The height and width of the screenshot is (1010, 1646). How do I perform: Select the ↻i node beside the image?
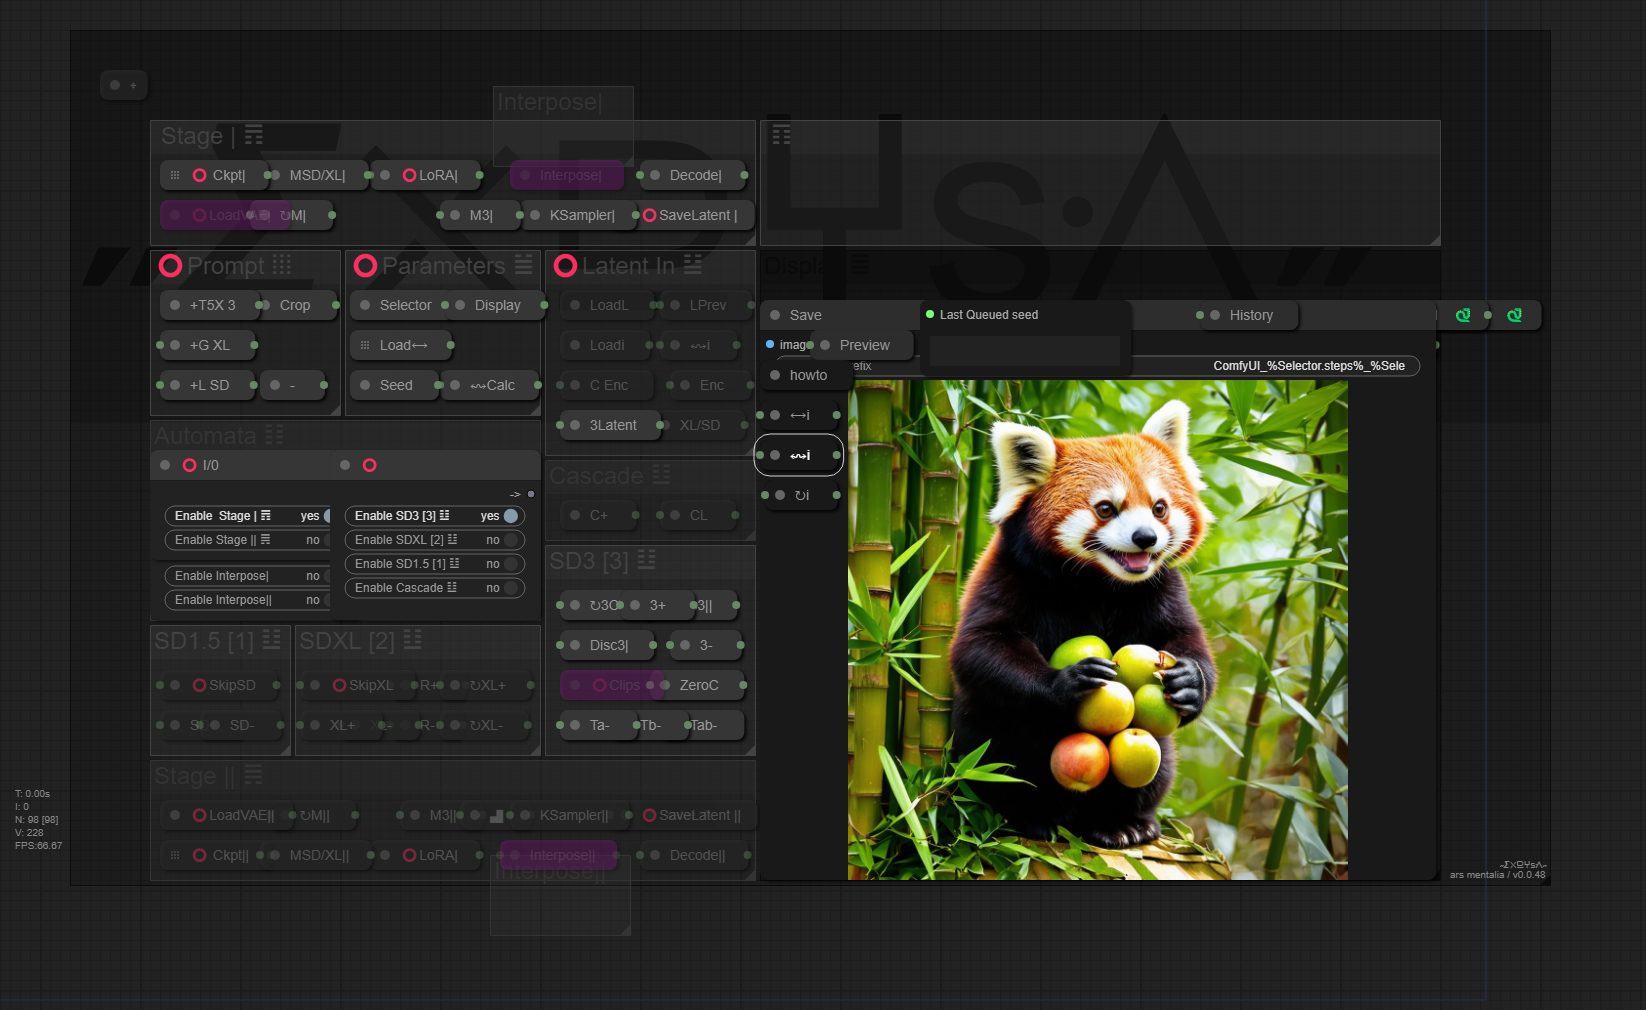click(x=802, y=495)
